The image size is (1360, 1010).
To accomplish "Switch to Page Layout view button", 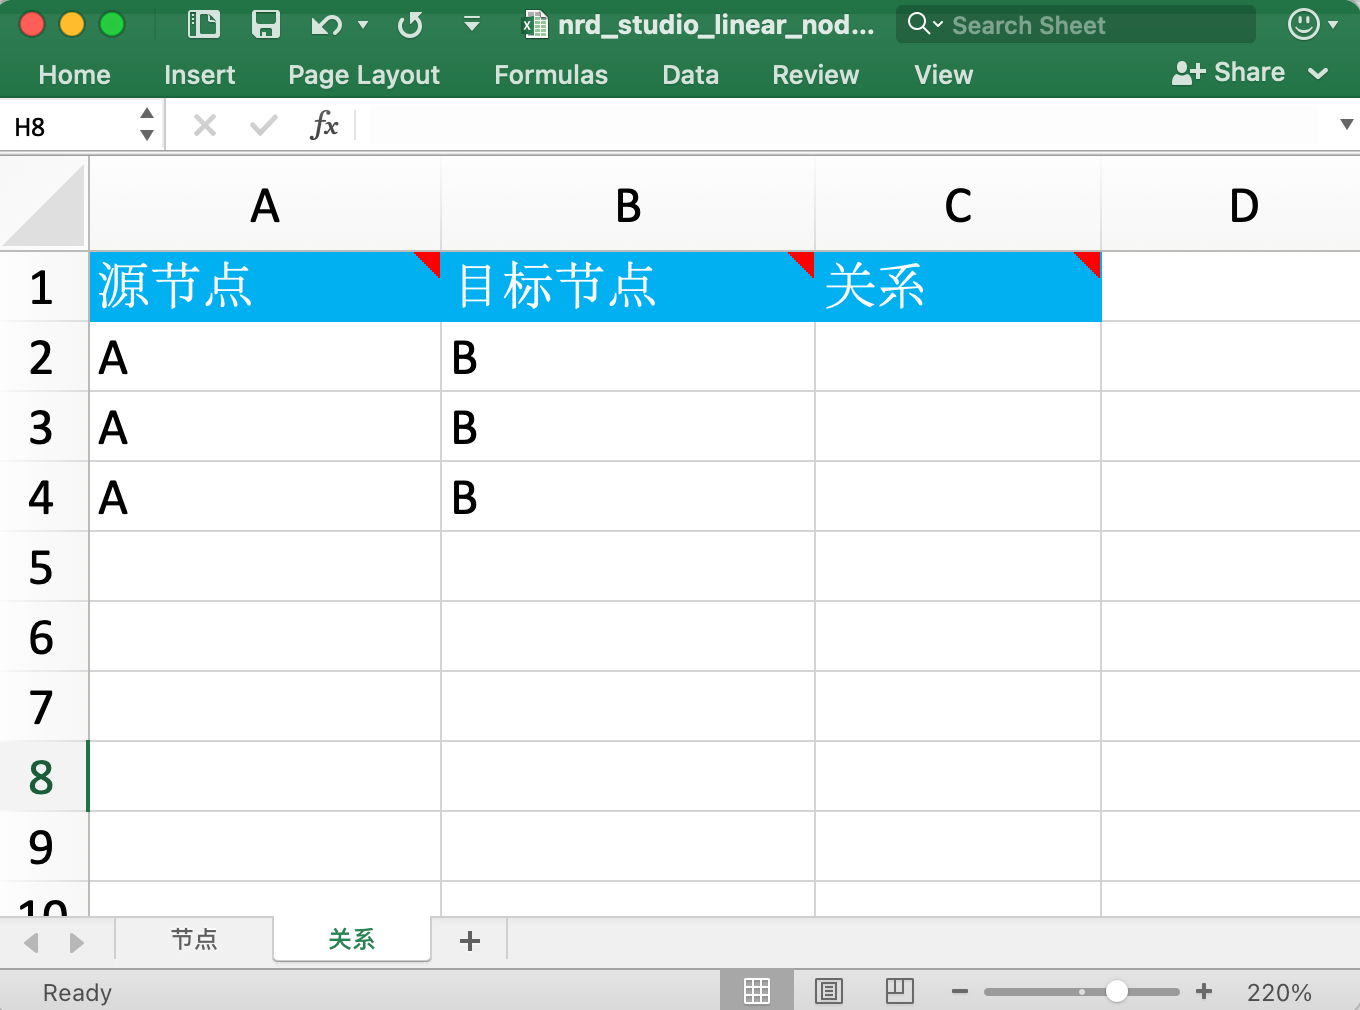I will coord(829,991).
